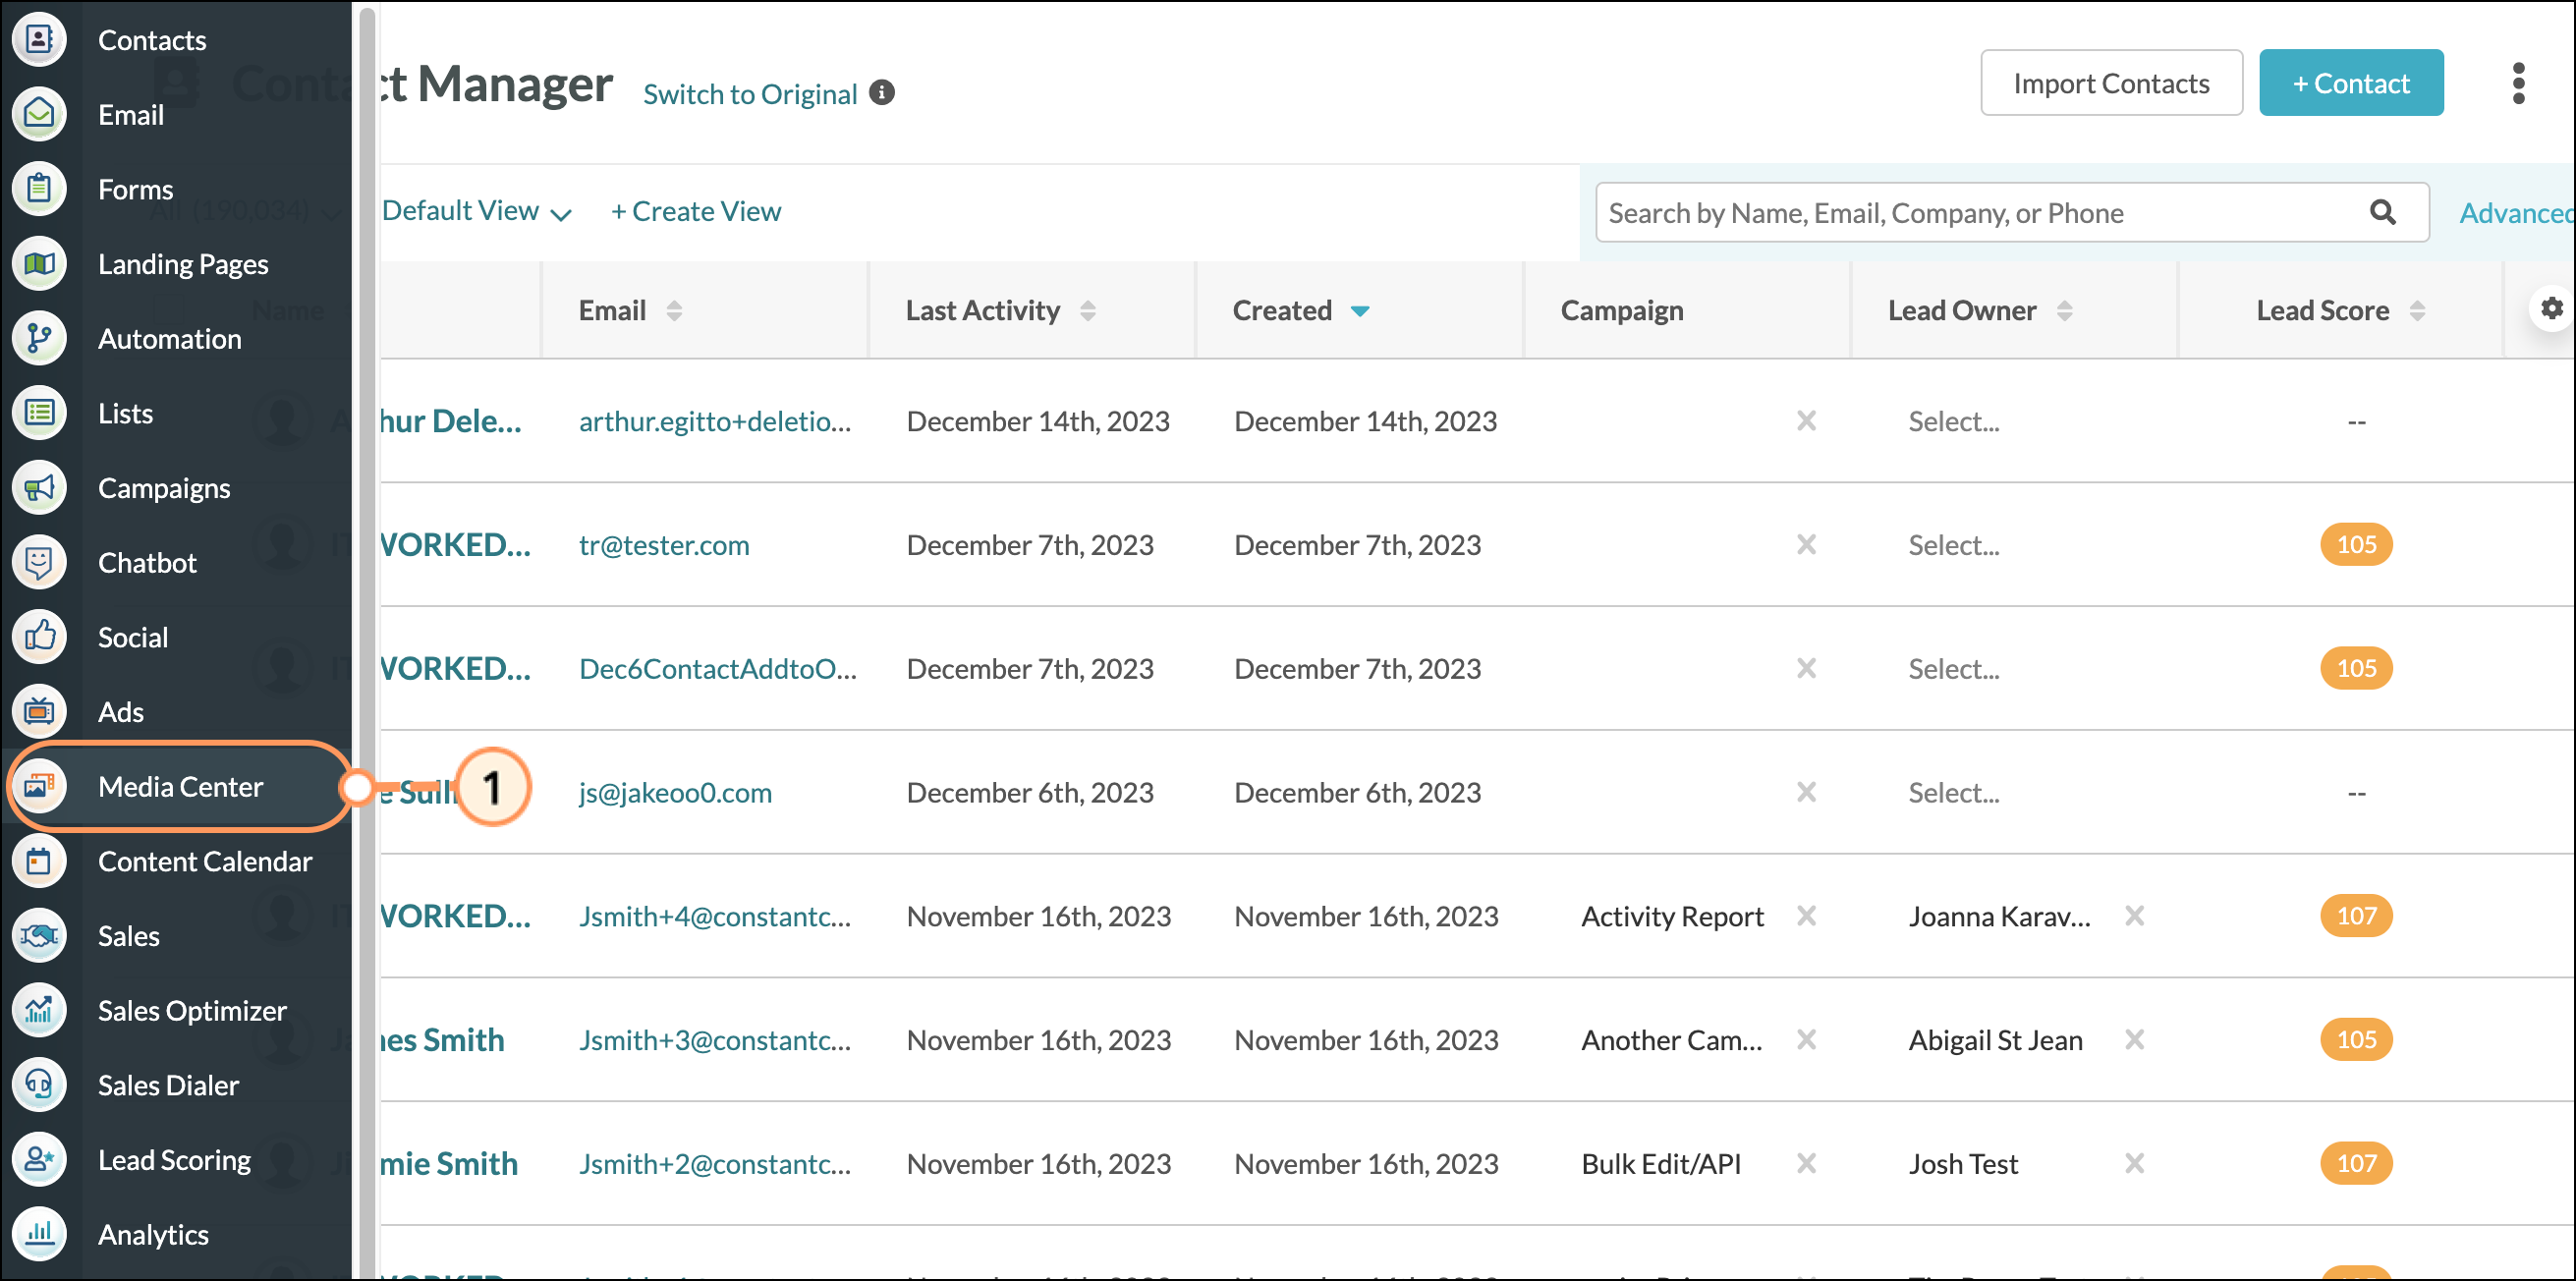Sort by Lead Score column

coord(2417,311)
